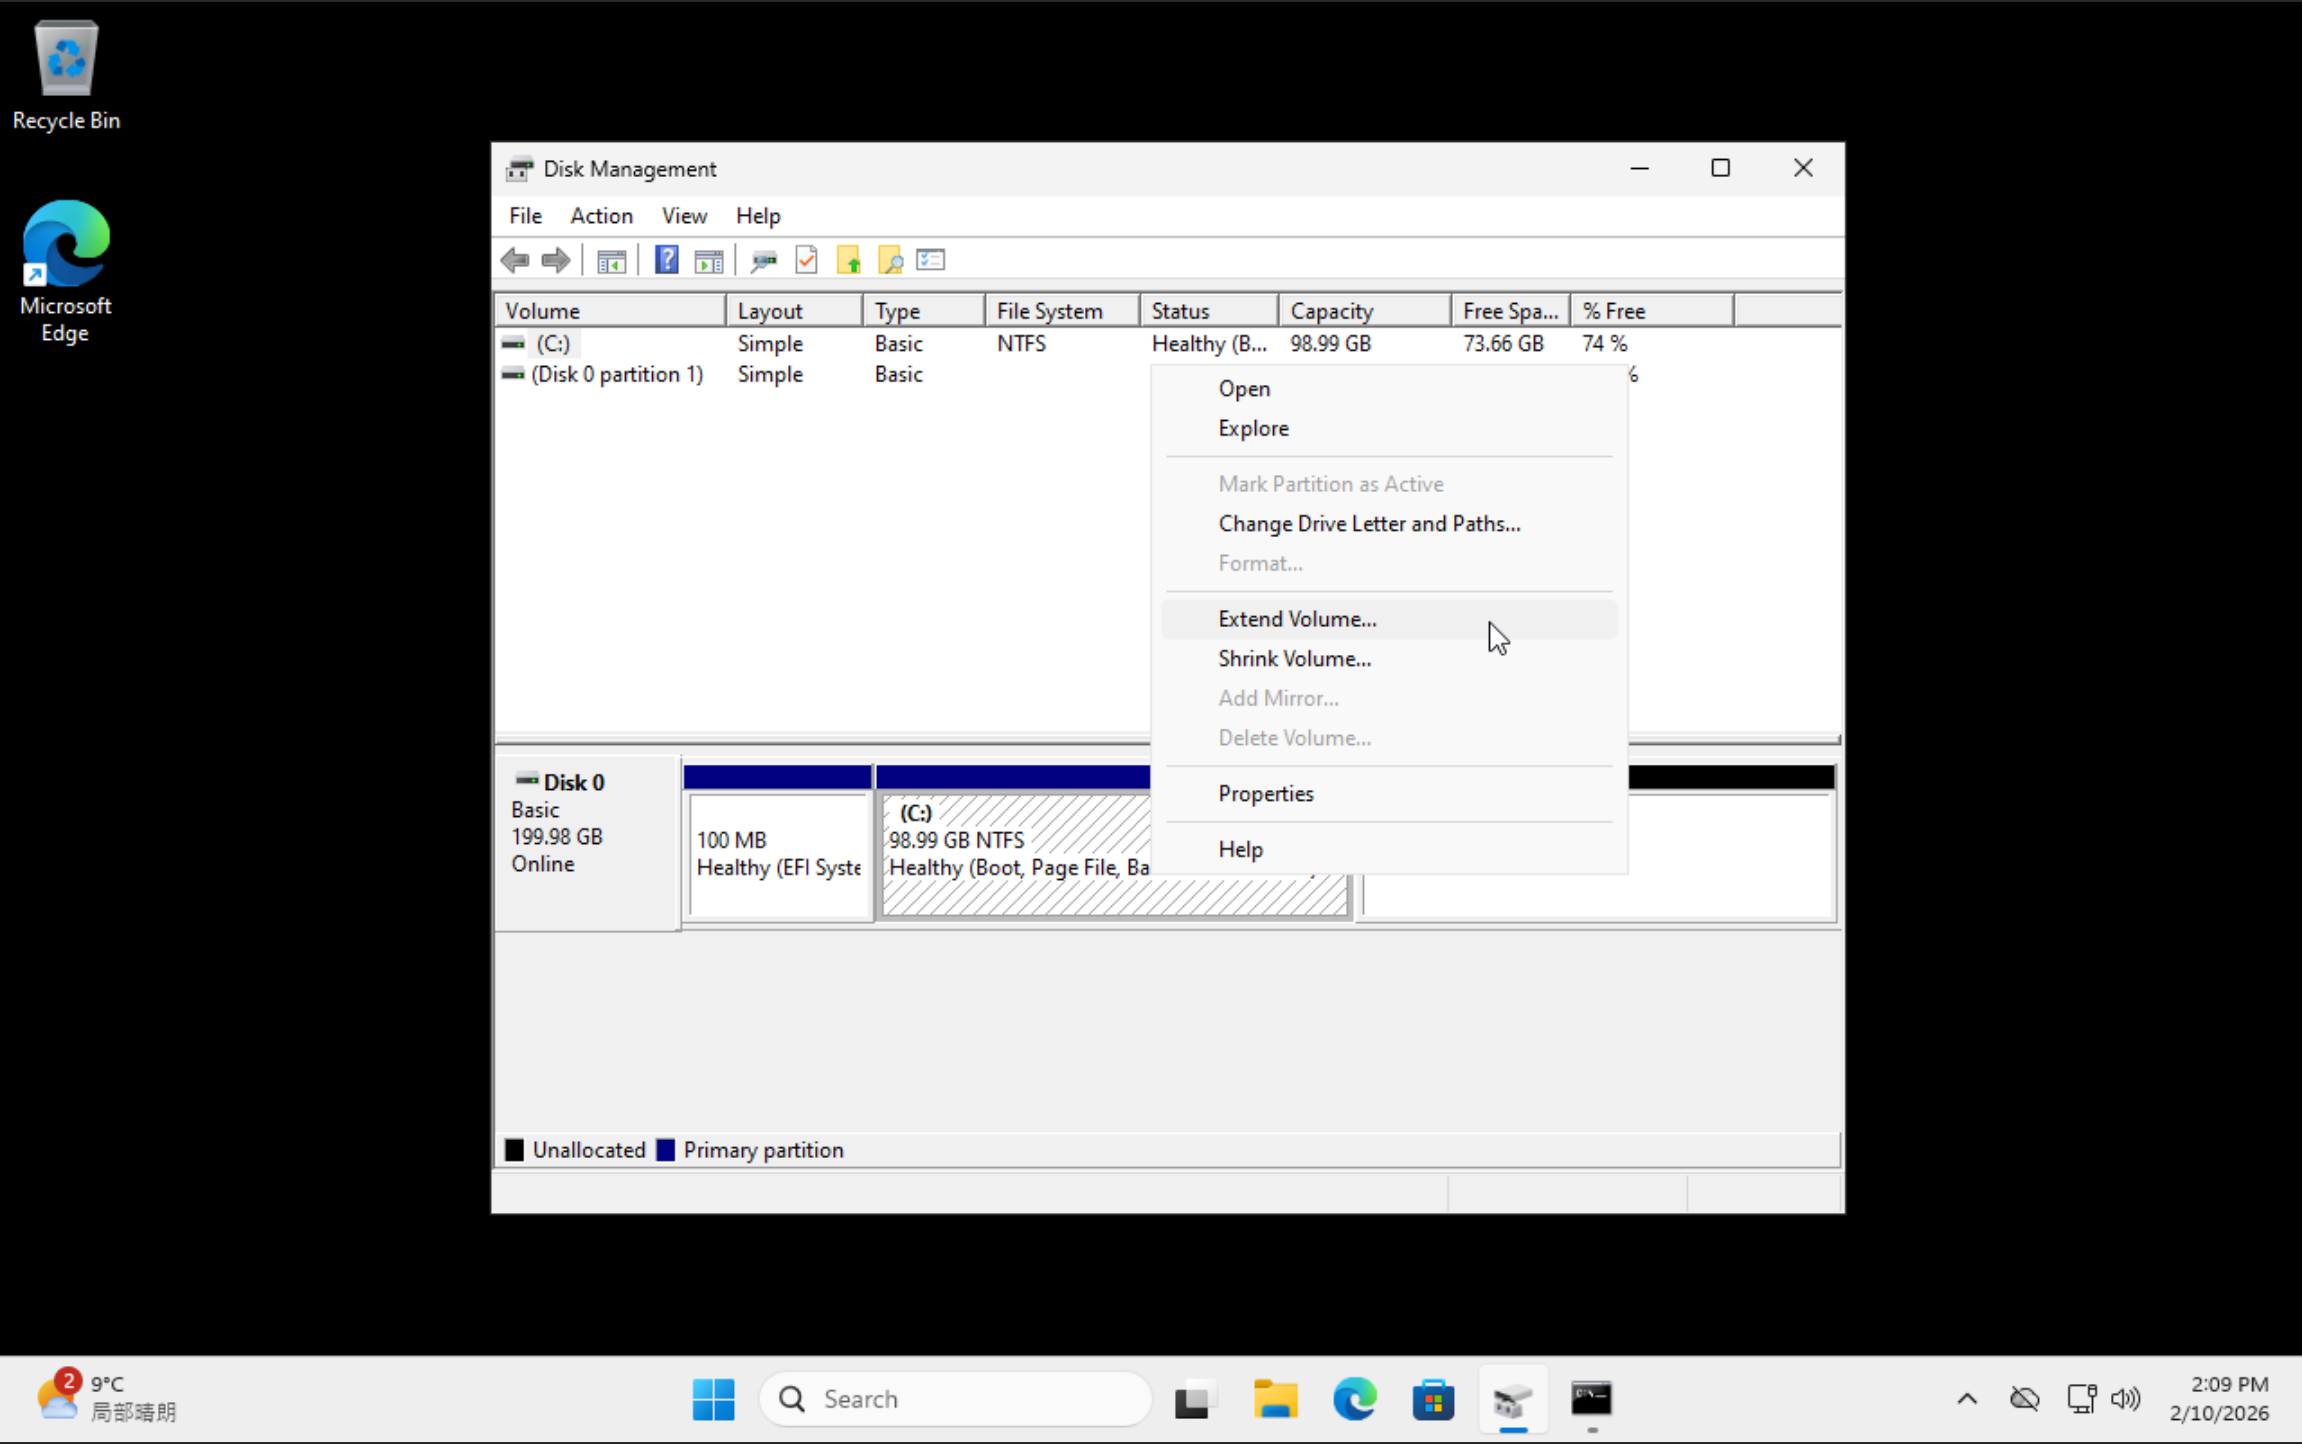Select Shrink Volume in context menu
The height and width of the screenshot is (1444, 2302).
[1294, 659]
